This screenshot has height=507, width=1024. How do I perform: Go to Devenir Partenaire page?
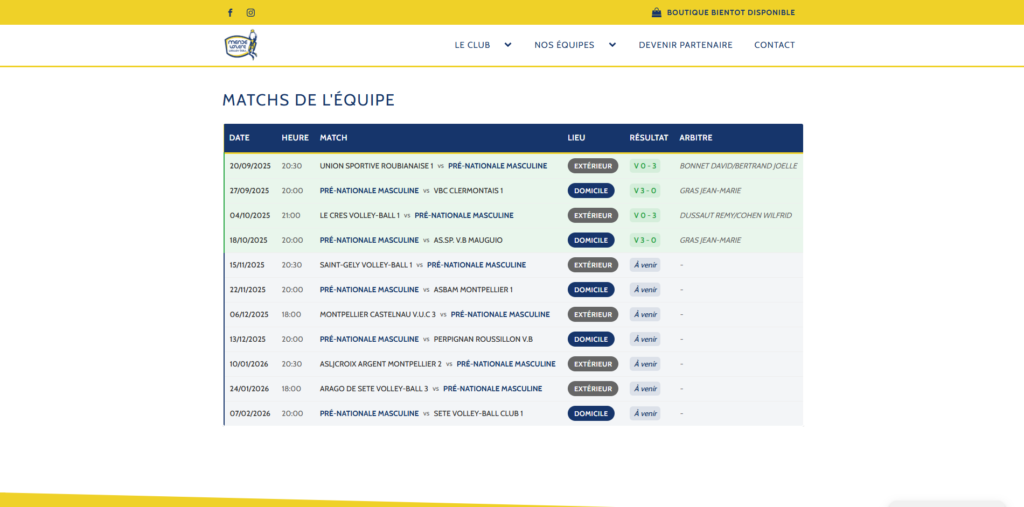tap(686, 45)
